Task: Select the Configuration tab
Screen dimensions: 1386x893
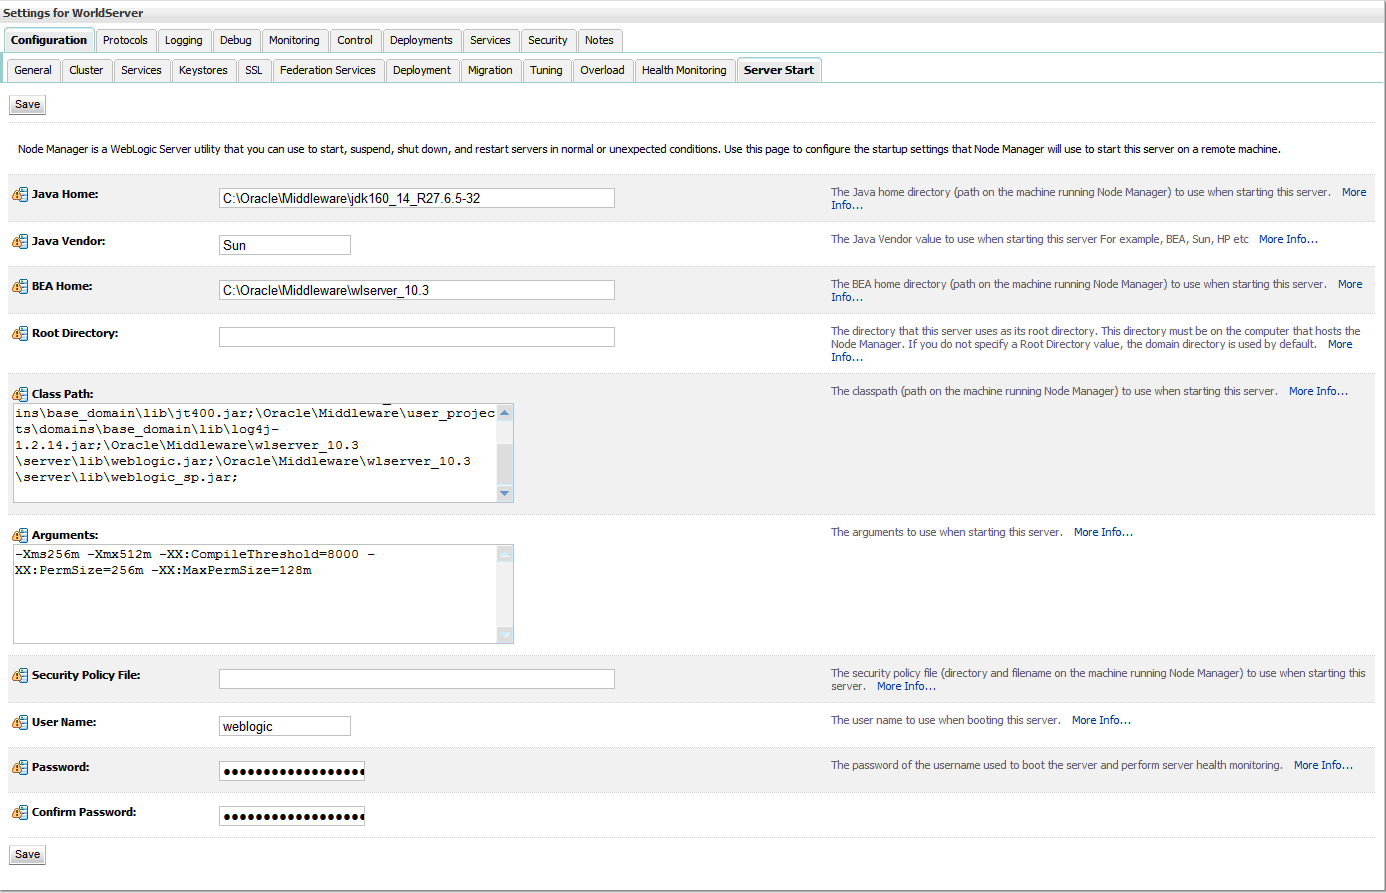Action: [x=49, y=40]
